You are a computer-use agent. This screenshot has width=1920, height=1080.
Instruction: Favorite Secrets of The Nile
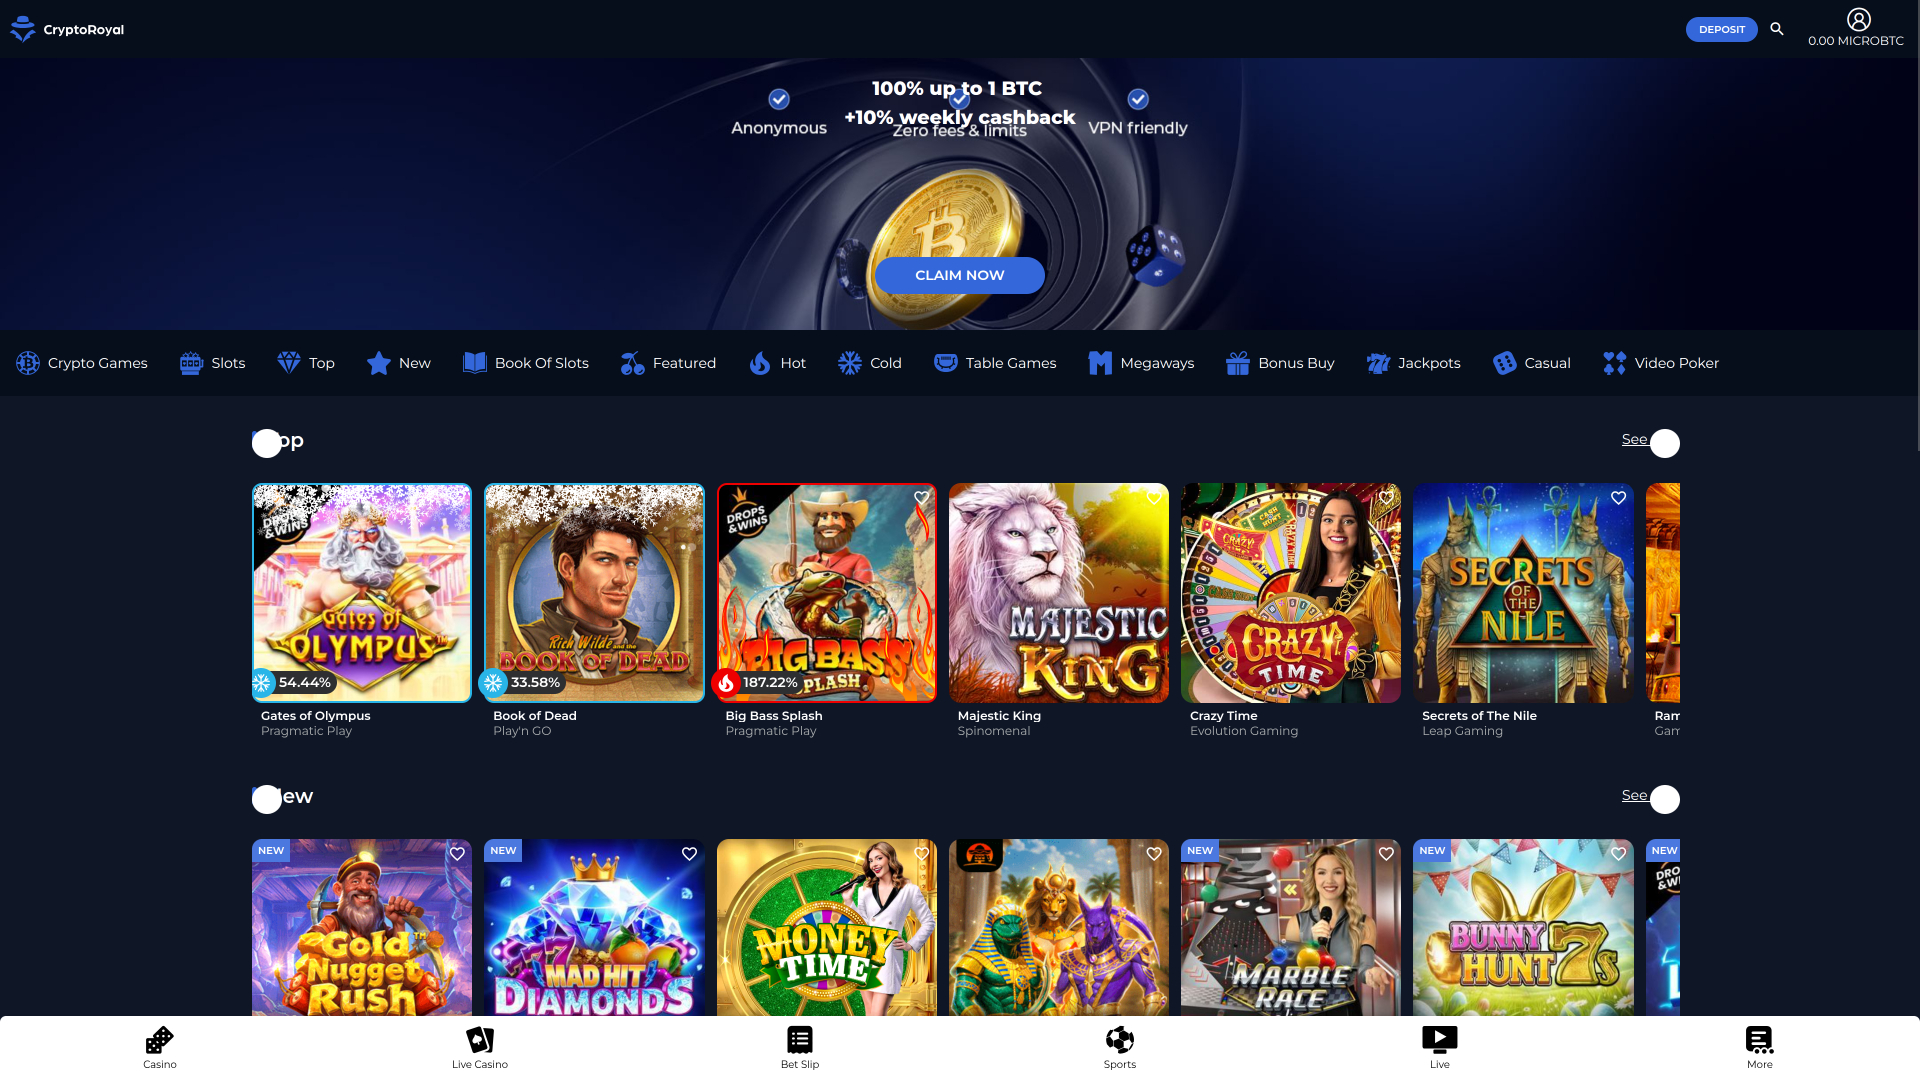coord(1618,497)
